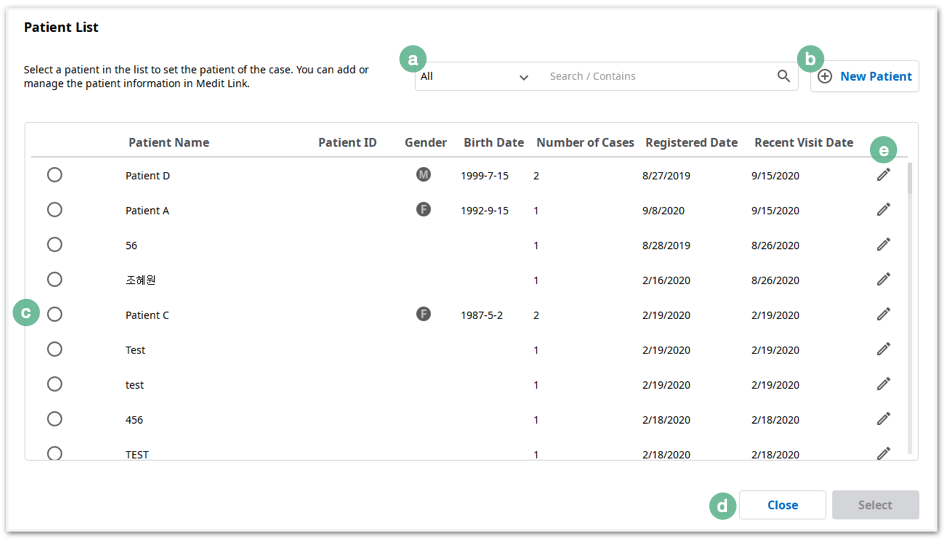Open the All search filter dropdown
Image resolution: width=945 pixels, height=542 pixels.
pos(475,77)
